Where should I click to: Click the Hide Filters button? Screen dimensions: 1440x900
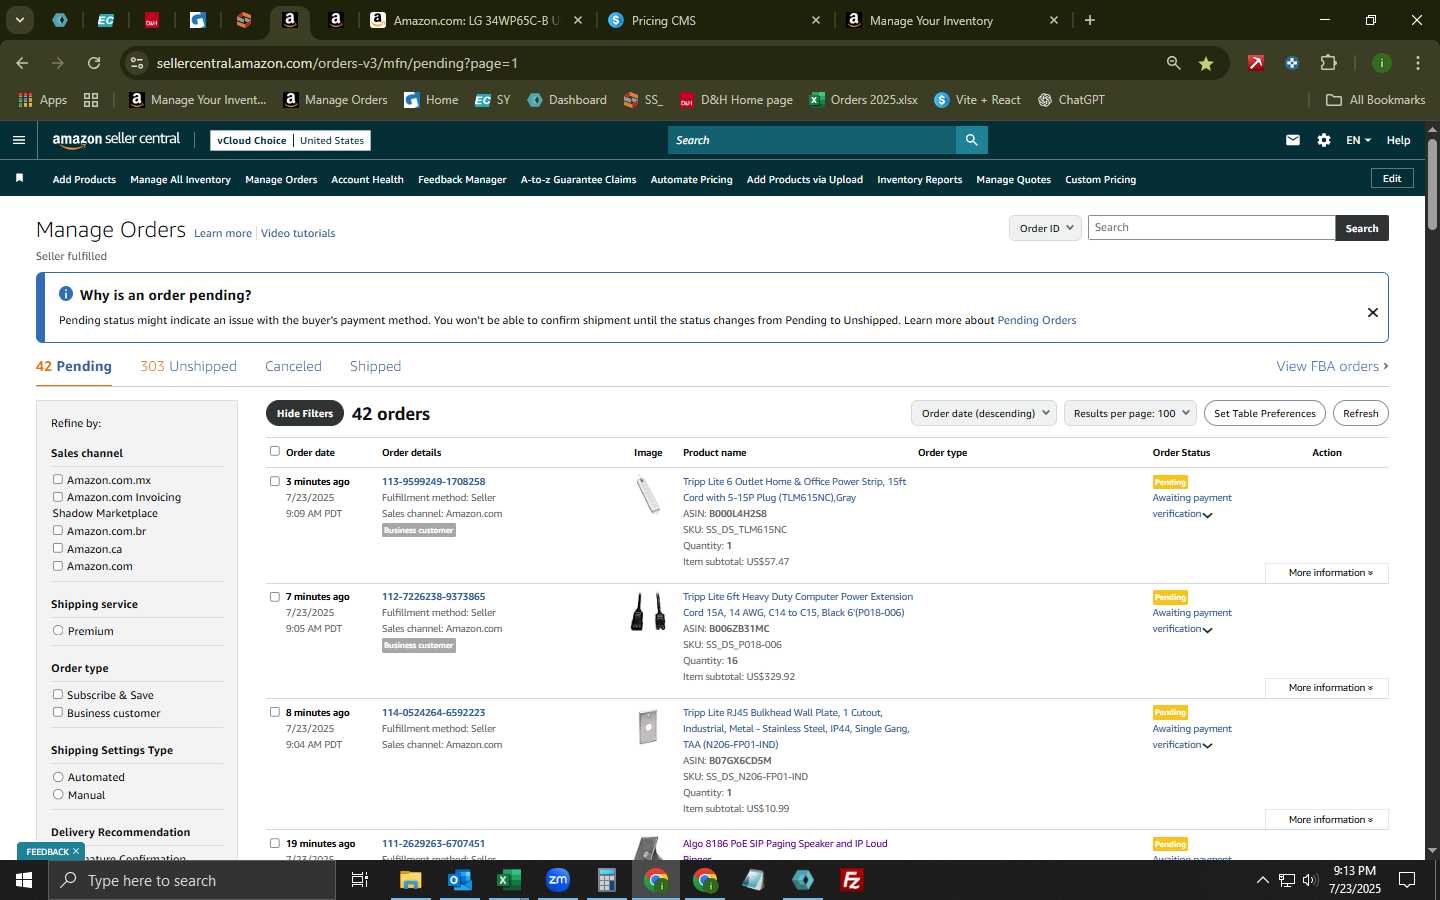pyautogui.click(x=305, y=413)
